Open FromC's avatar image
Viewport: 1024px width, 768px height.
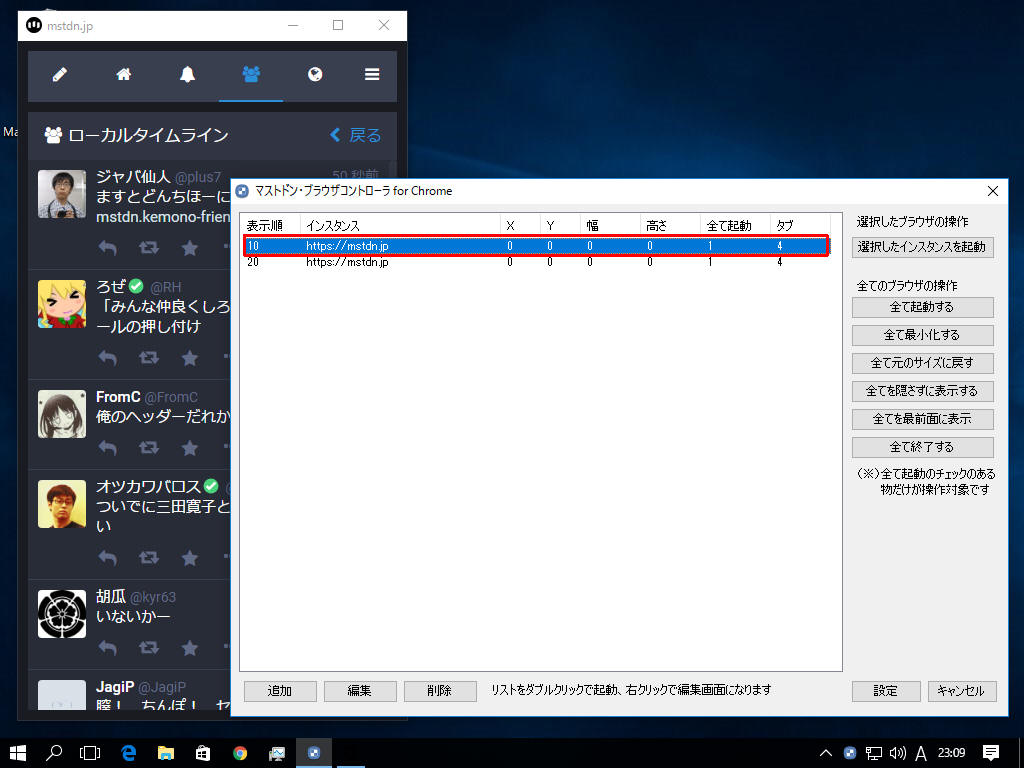point(62,414)
